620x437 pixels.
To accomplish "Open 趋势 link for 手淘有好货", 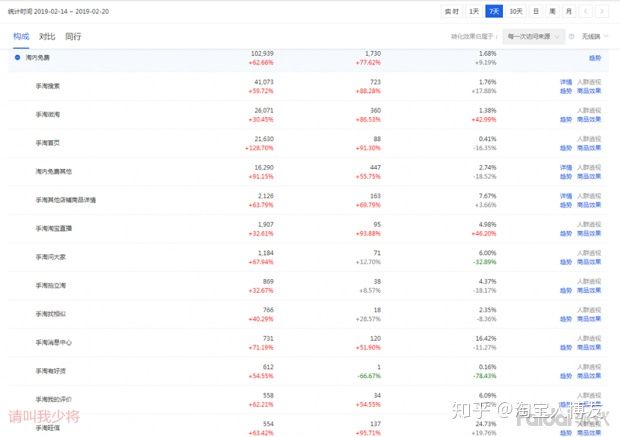I will pos(566,376).
